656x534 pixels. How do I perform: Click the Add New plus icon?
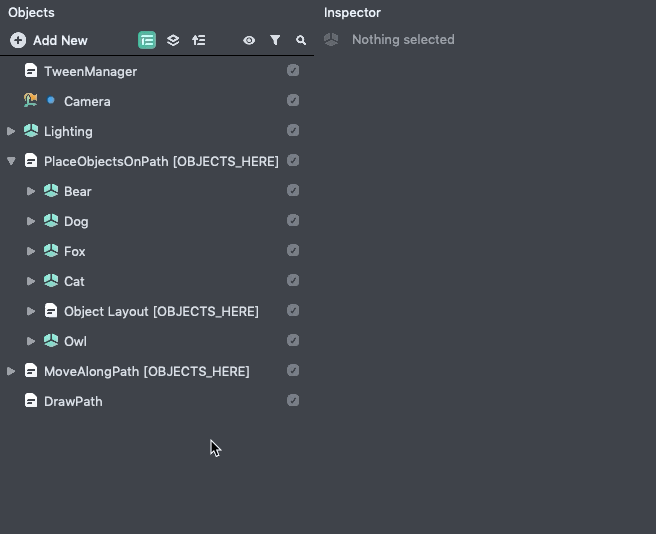coord(18,41)
